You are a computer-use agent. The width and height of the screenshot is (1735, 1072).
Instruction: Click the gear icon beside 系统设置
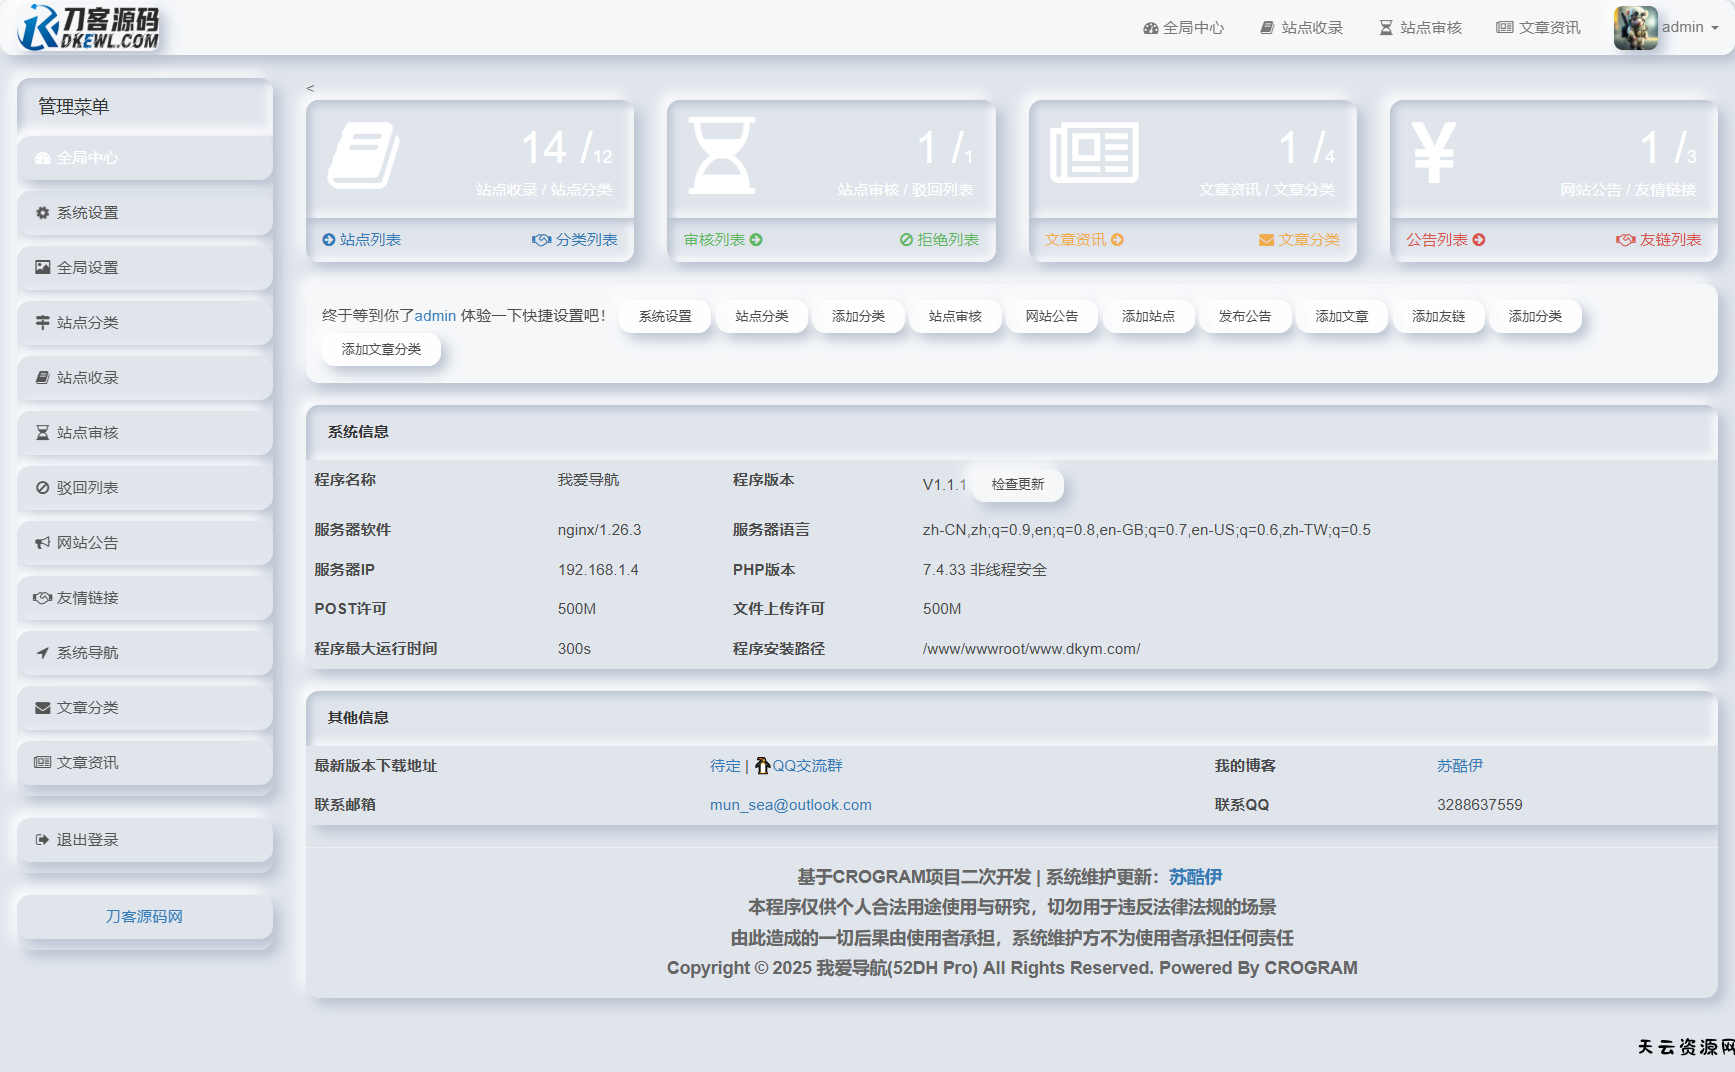pyautogui.click(x=43, y=213)
